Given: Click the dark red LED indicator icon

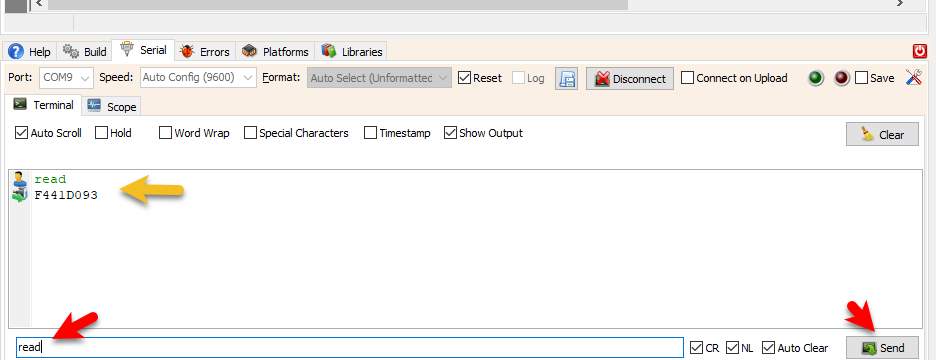Looking at the screenshot, I should point(842,78).
